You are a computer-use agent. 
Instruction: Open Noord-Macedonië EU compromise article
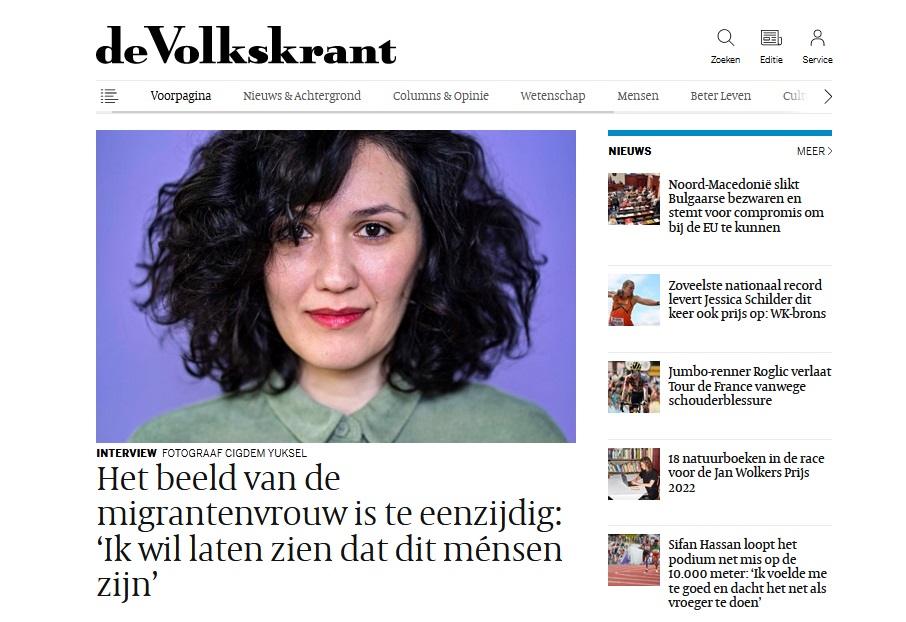(x=746, y=206)
